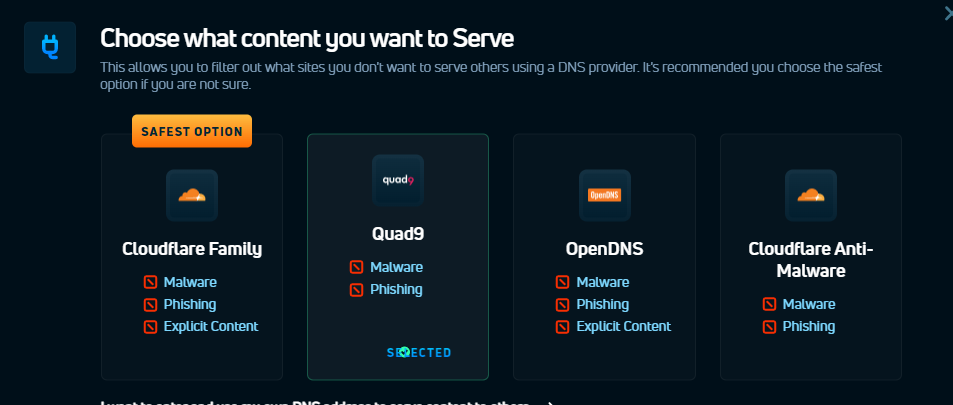Click the OpenDNS logo icon
This screenshot has height=405, width=953.
point(605,195)
